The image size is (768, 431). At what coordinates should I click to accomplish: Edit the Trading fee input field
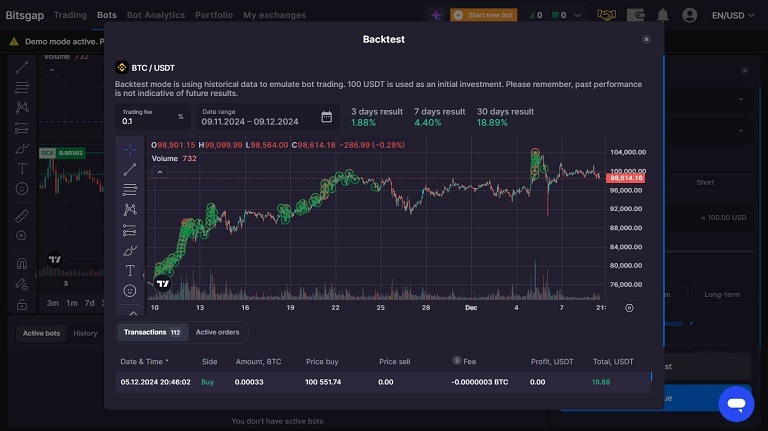(x=152, y=117)
